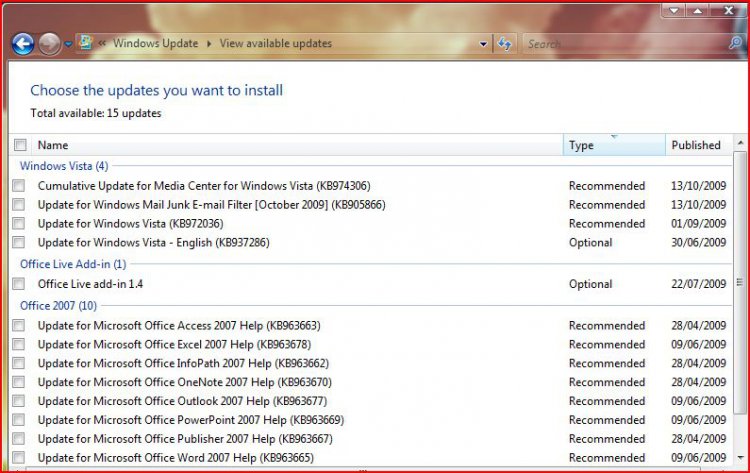Check Update for Windows Vista KB972036
Image resolution: width=750 pixels, height=473 pixels.
pos(19,223)
